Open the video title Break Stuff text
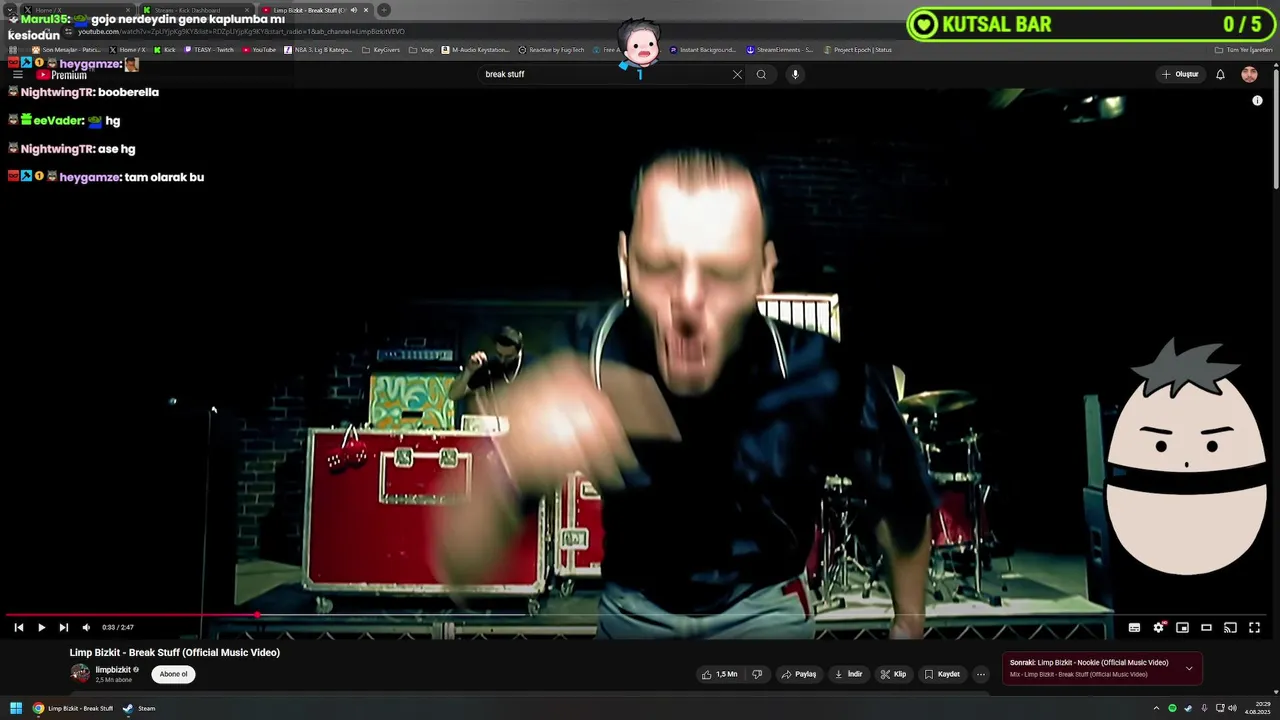The image size is (1280, 720). 175,653
